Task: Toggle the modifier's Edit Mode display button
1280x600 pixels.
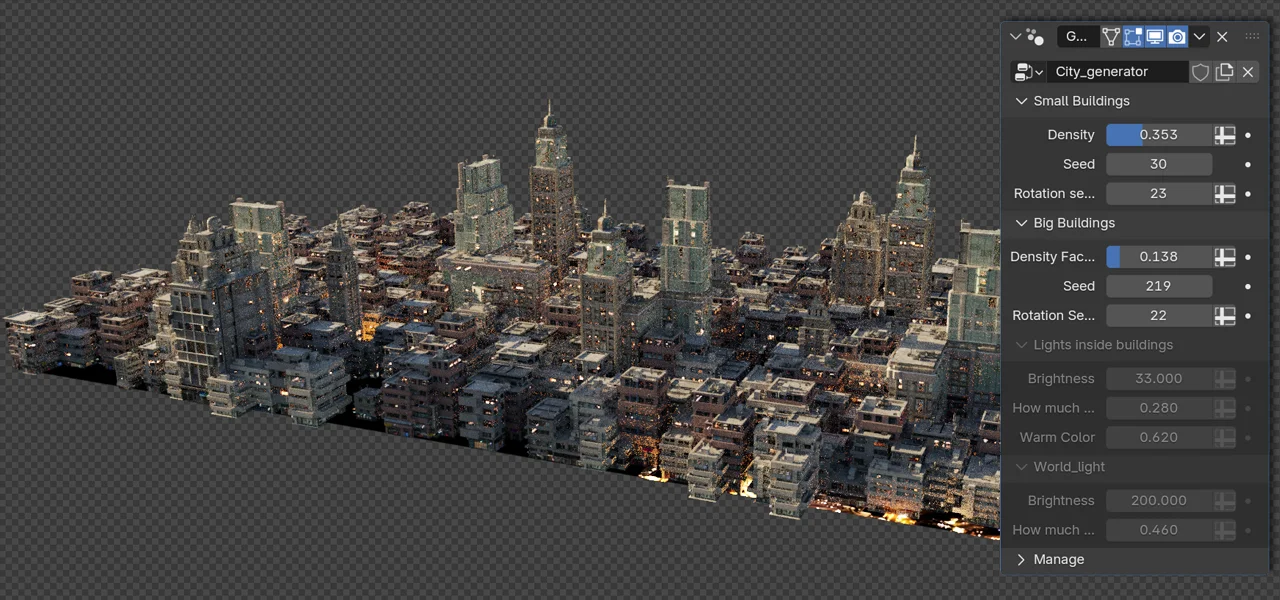Action: tap(1133, 36)
